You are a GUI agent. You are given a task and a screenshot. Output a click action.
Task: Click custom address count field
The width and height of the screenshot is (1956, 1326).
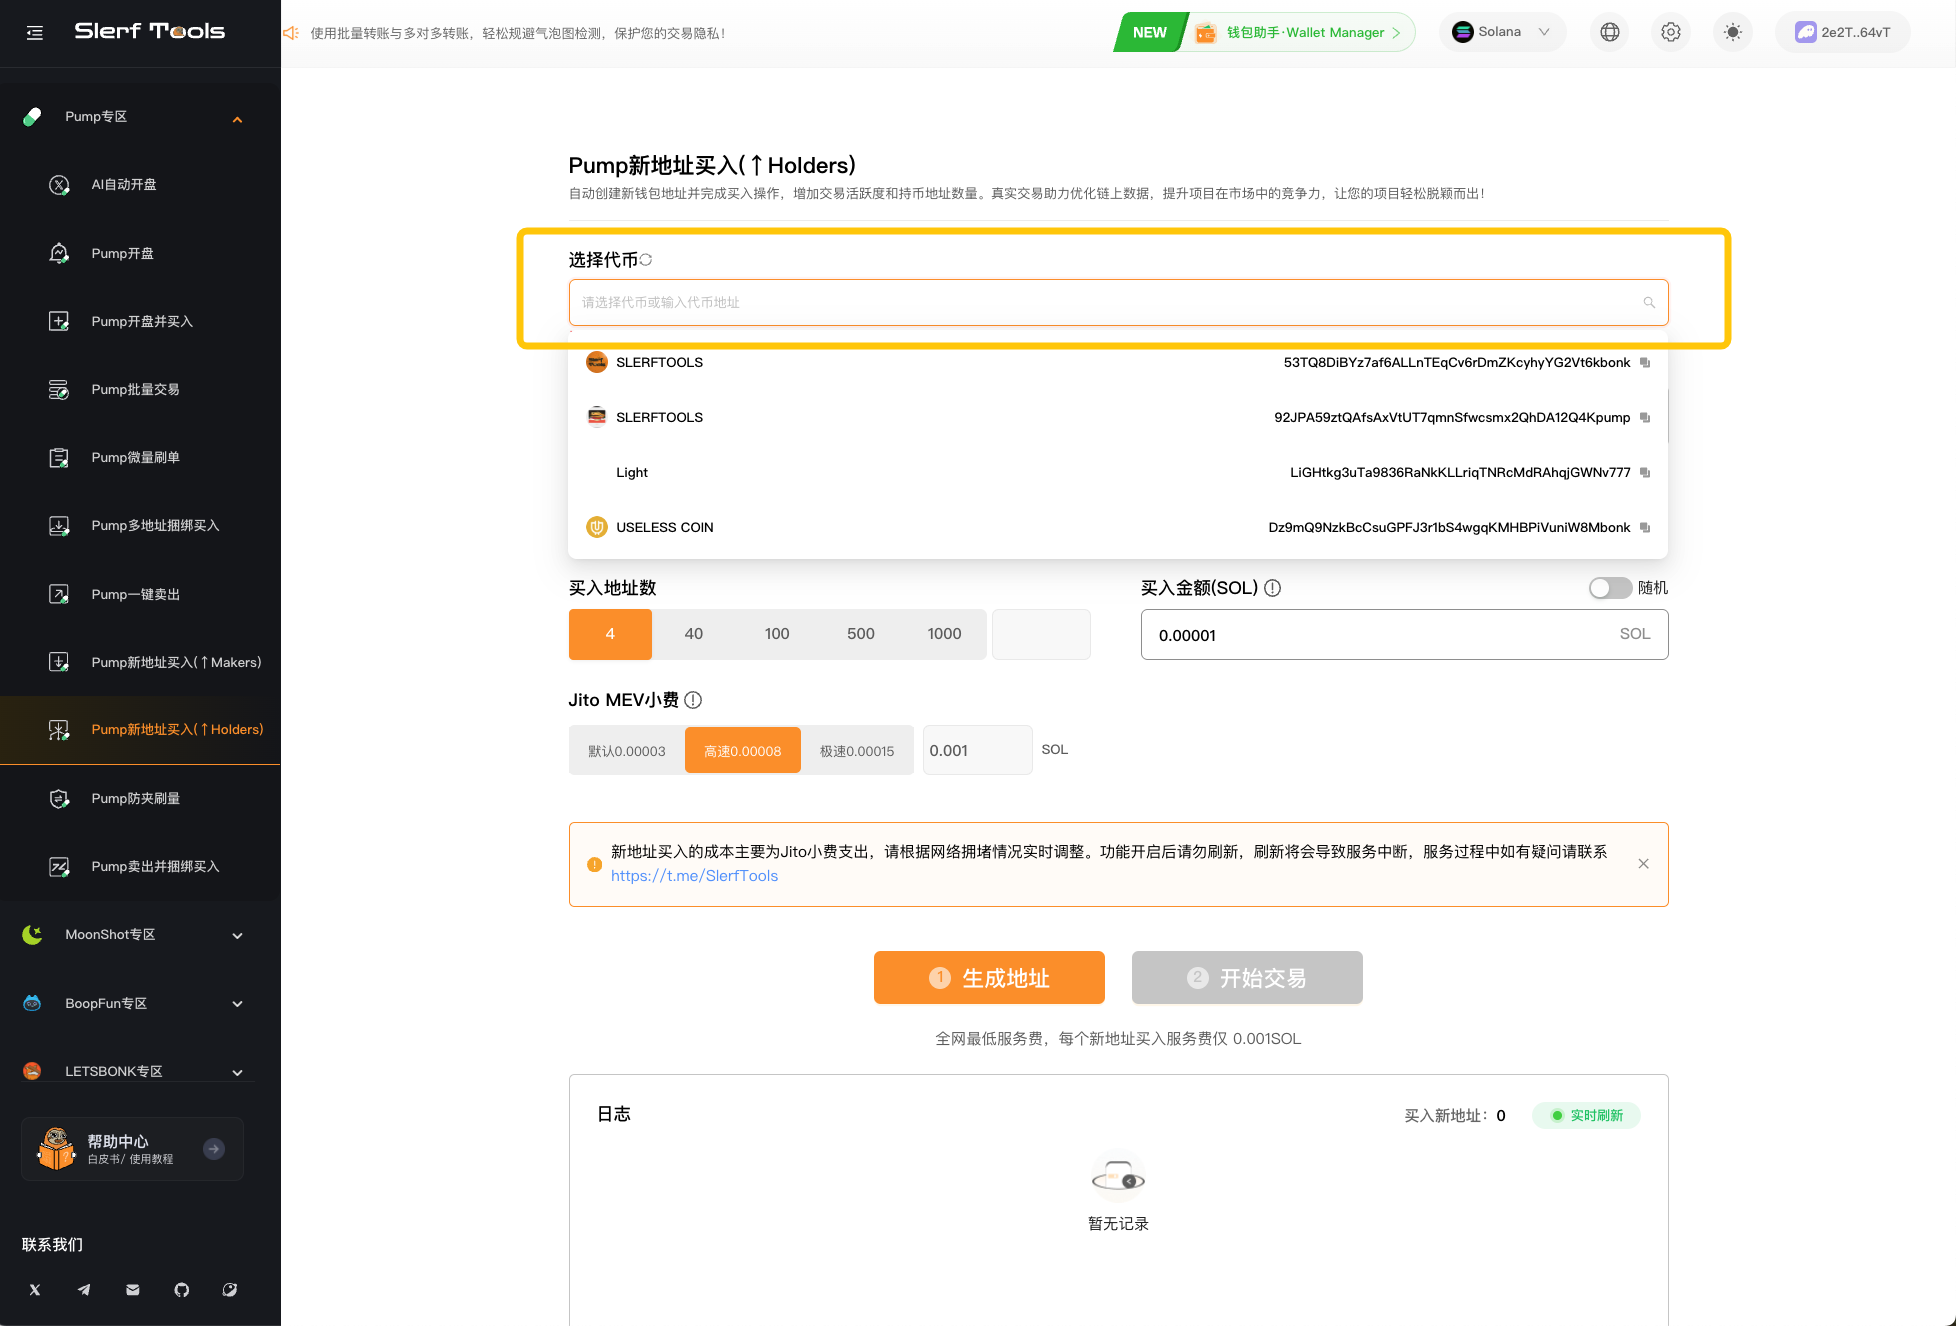click(1041, 634)
